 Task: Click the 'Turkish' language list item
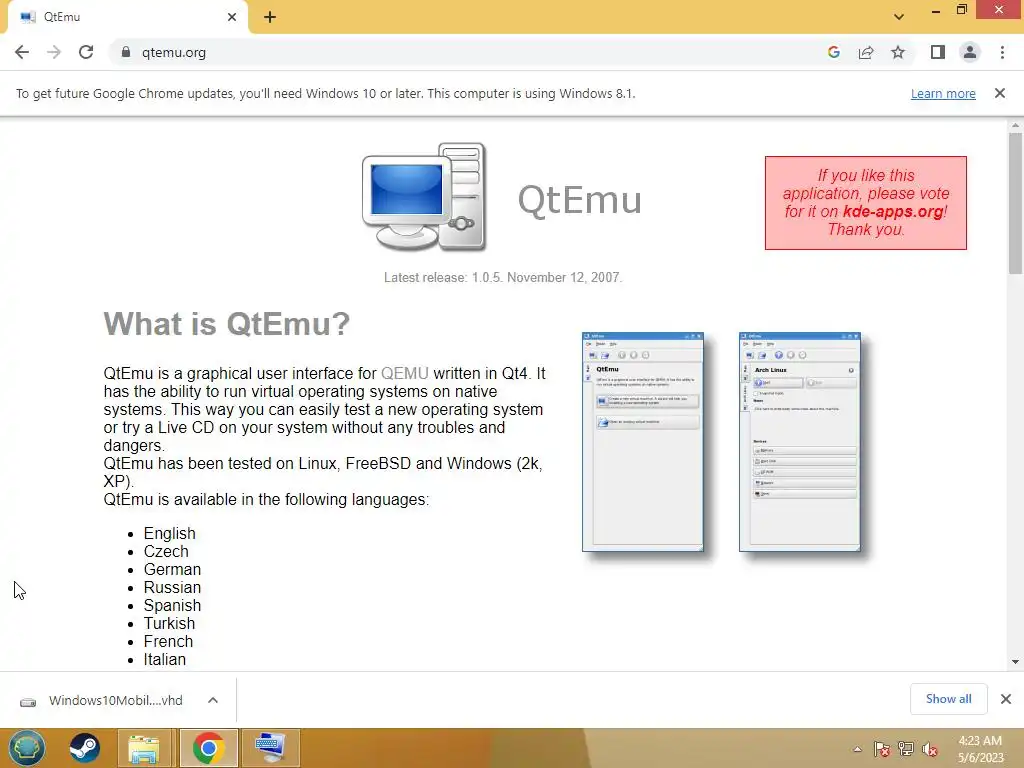coord(169,624)
